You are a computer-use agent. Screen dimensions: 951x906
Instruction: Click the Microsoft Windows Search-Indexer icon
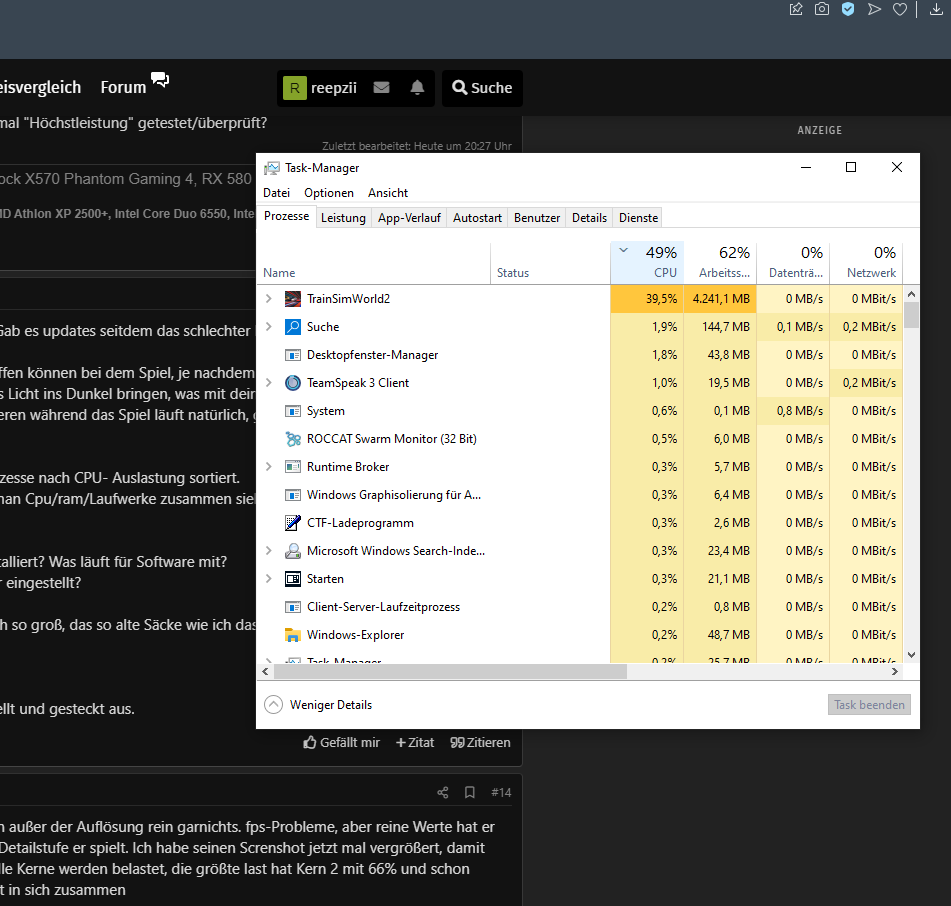pyautogui.click(x=293, y=551)
